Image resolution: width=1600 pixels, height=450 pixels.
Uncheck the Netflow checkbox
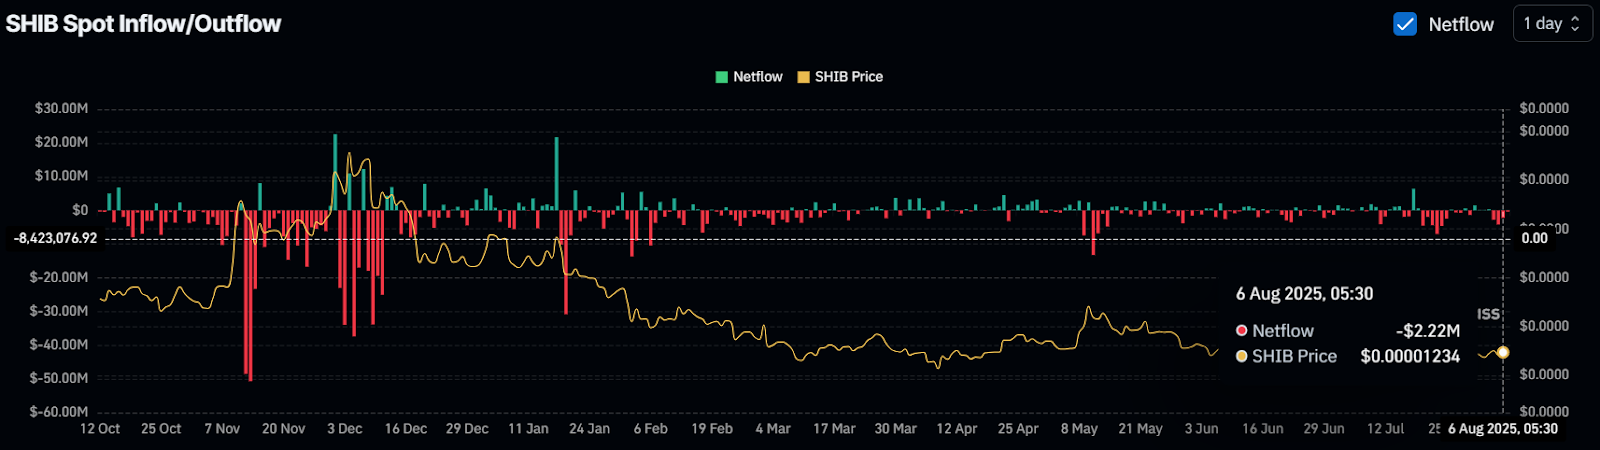point(1405,24)
